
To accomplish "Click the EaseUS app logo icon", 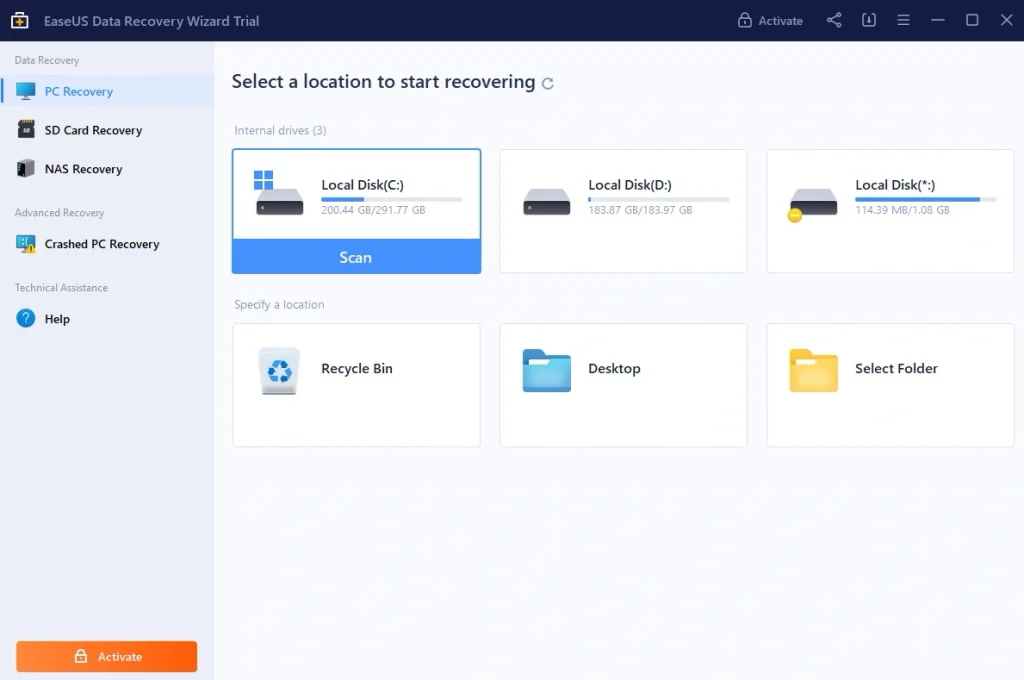I will pyautogui.click(x=20, y=20).
